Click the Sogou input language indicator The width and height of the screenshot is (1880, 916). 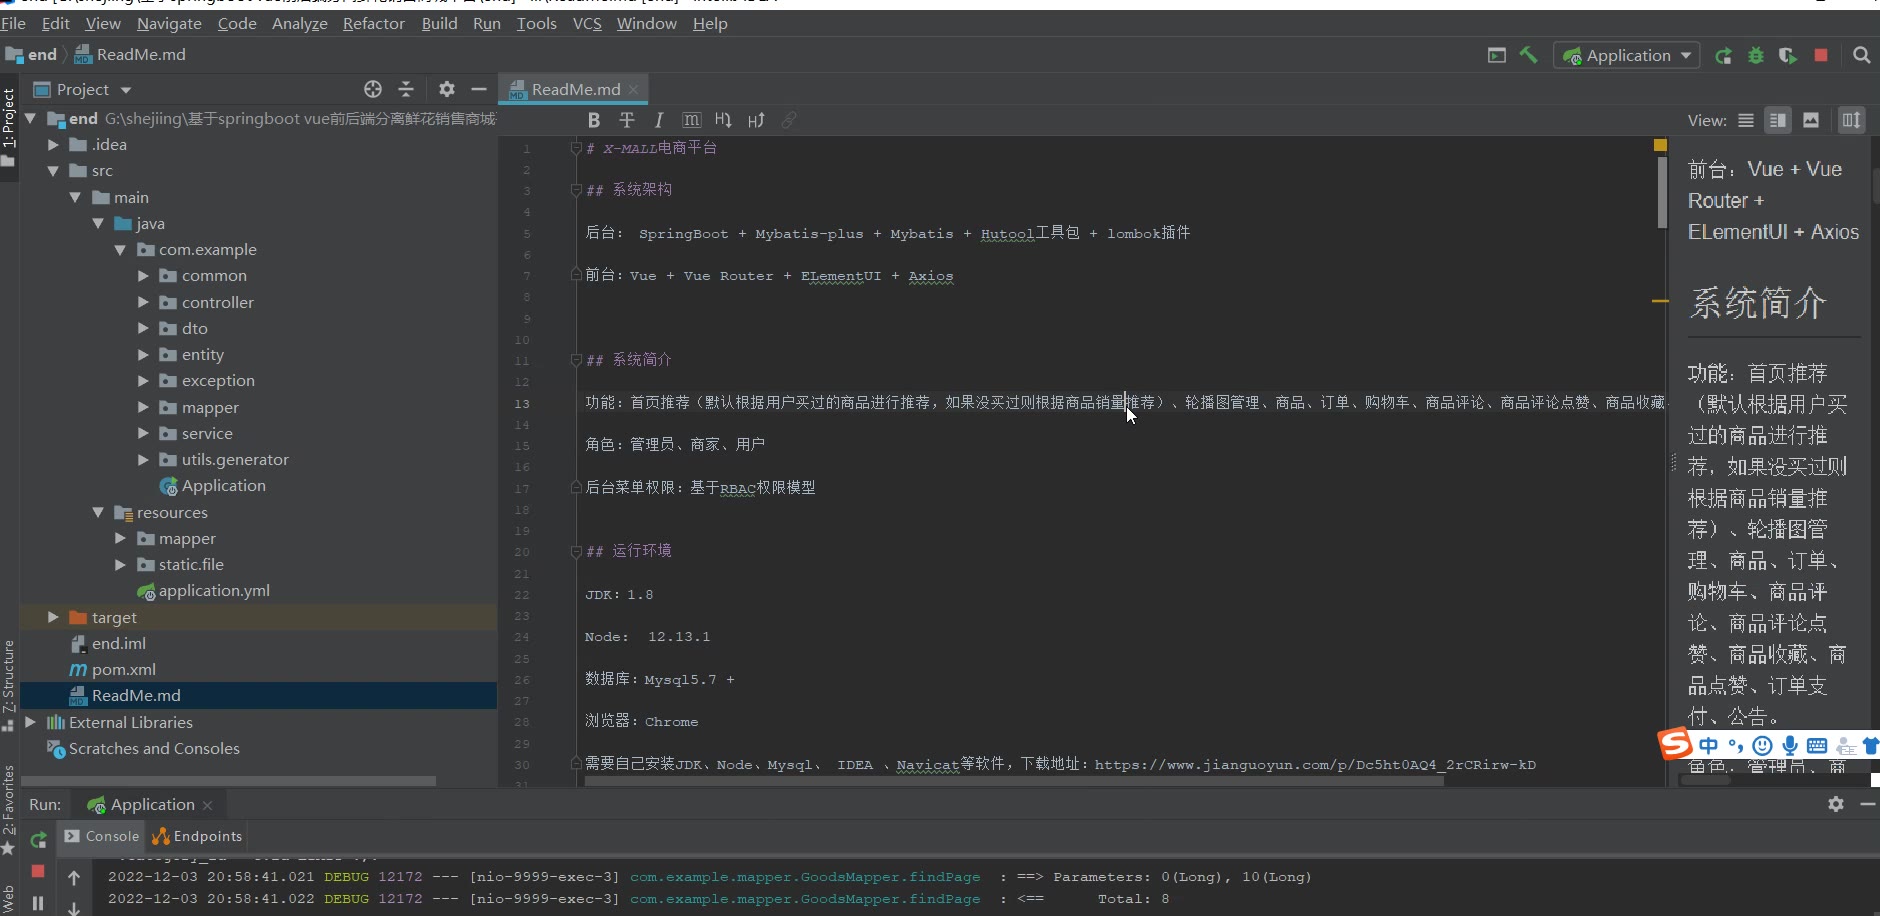(1708, 745)
